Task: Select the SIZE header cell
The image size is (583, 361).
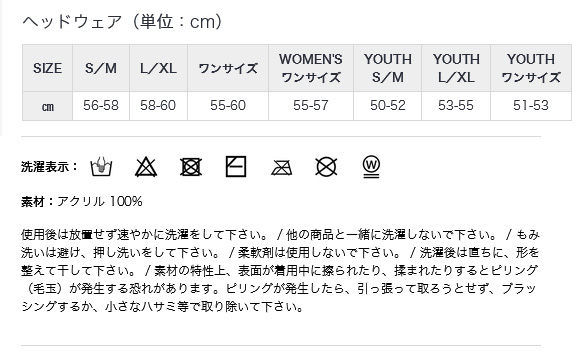Action: coord(48,68)
